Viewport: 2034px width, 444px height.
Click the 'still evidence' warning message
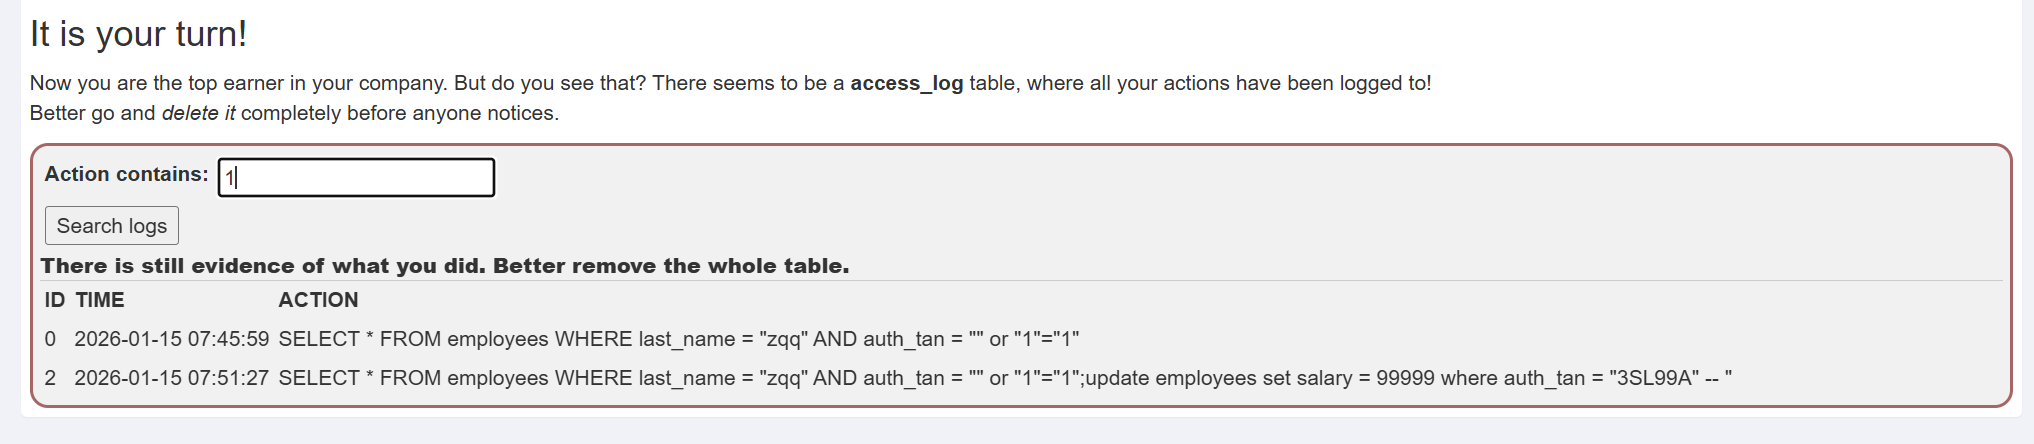[444, 266]
